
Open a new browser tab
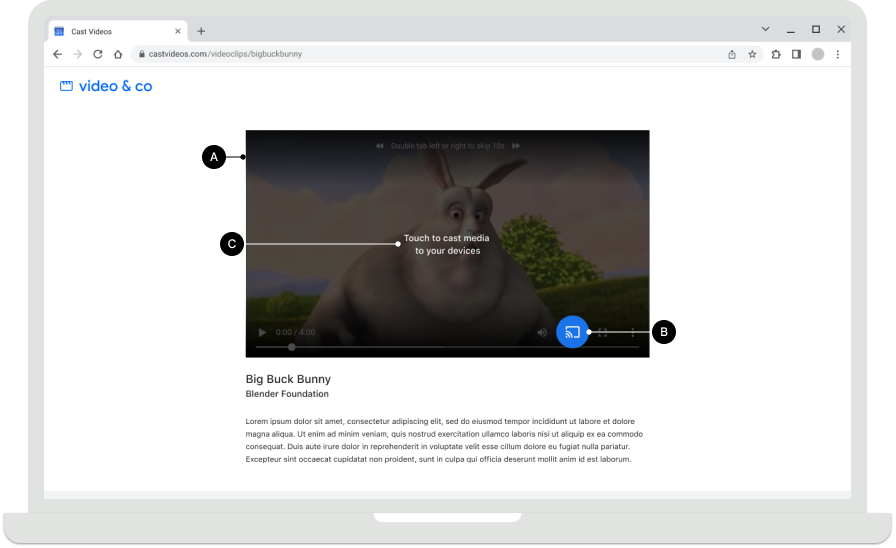click(x=201, y=31)
